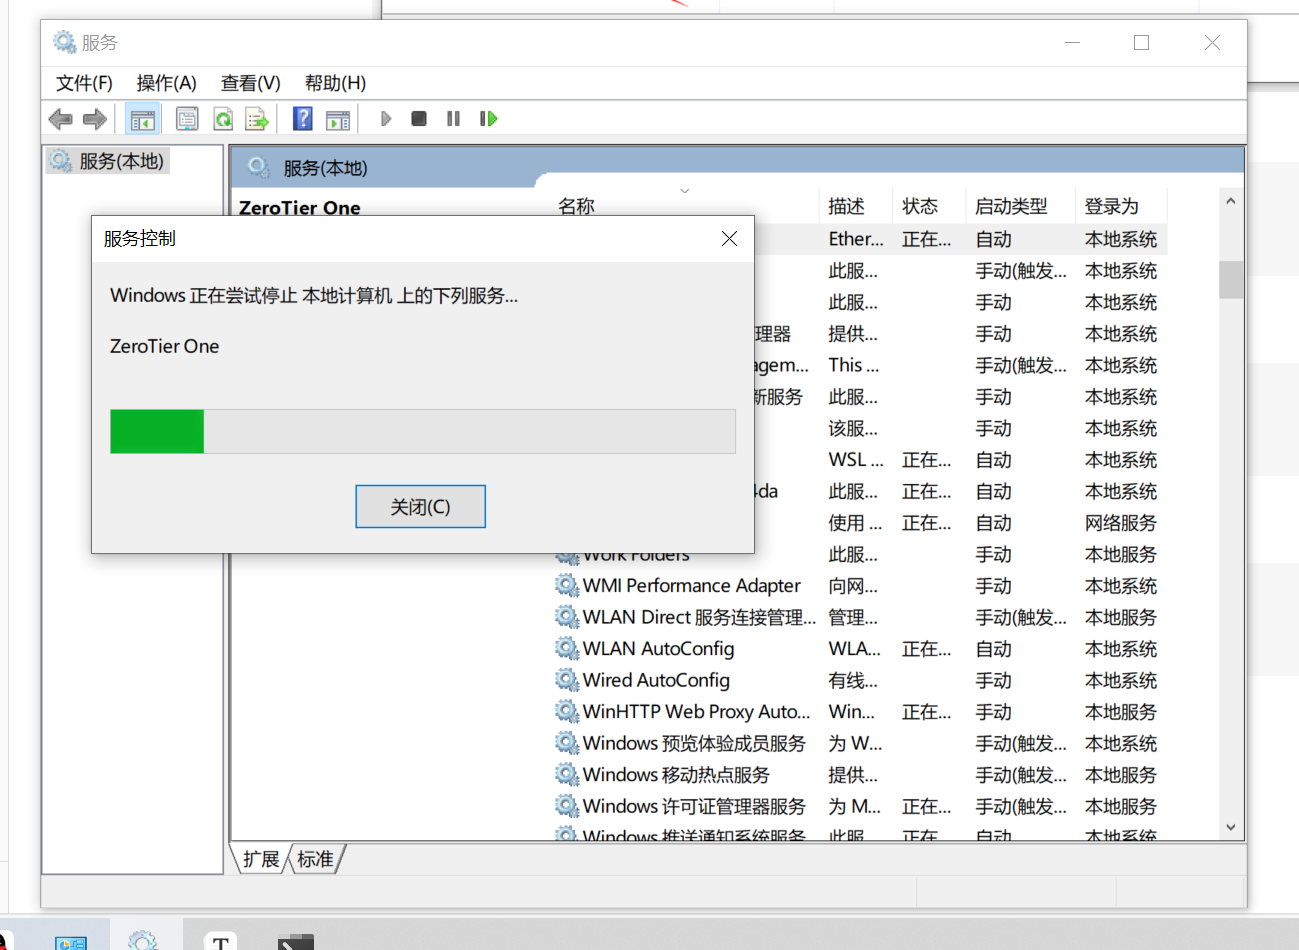Screen dimensions: 1299x950
Task: Click the Restart Service icon
Action: [x=488, y=119]
